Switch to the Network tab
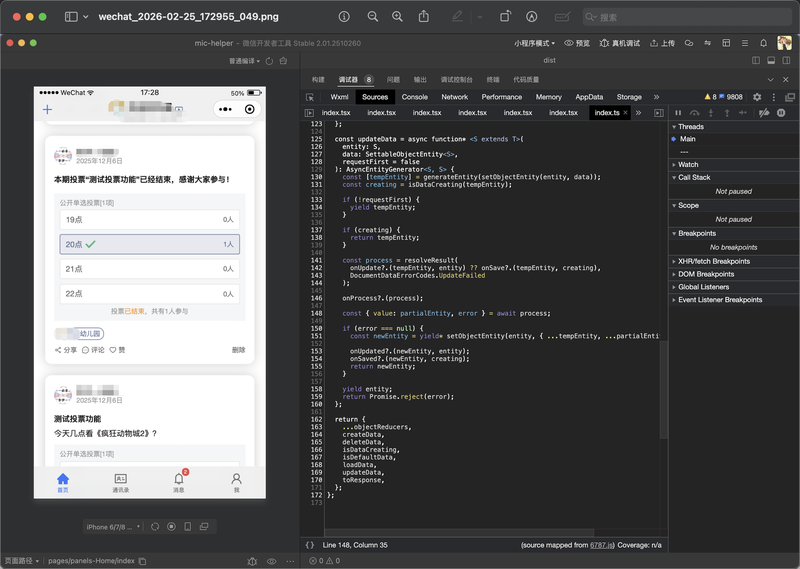 click(454, 97)
